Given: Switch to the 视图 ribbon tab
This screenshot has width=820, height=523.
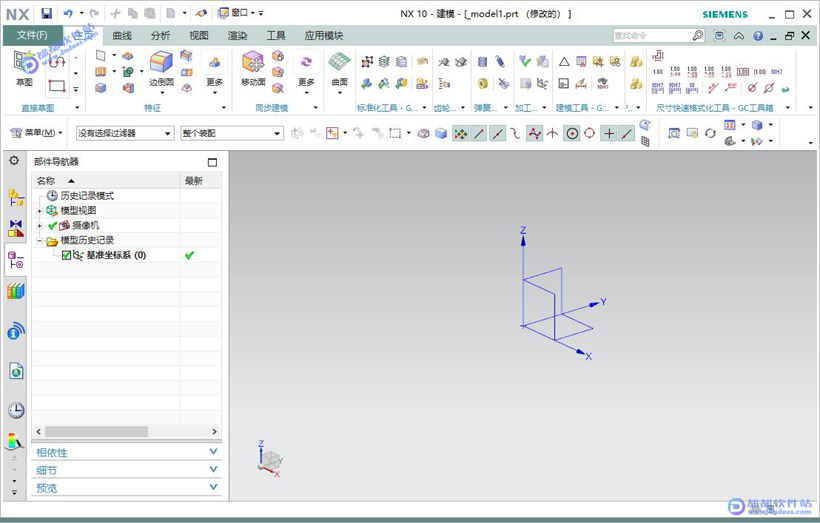Looking at the screenshot, I should tap(199, 36).
